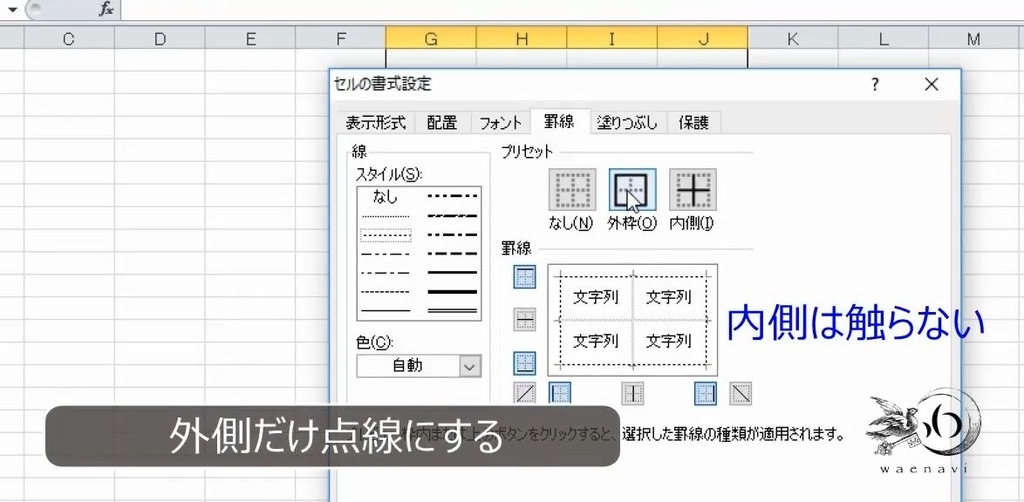Click the fx insert function icon
Image resolution: width=1024 pixels, height=502 pixels.
106,9
